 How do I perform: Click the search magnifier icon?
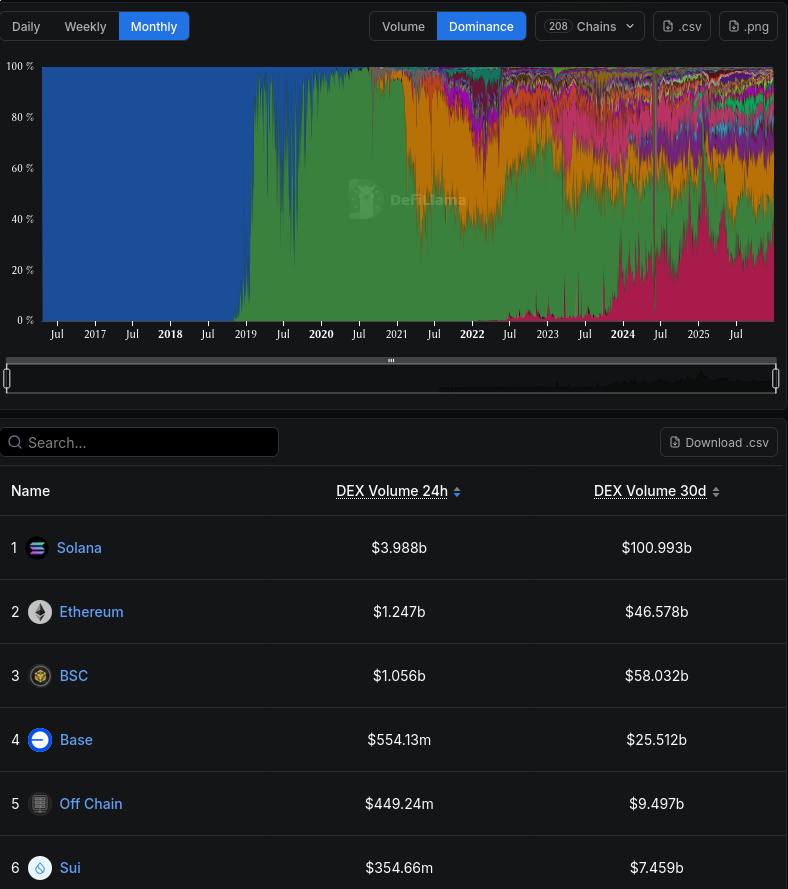[15, 442]
